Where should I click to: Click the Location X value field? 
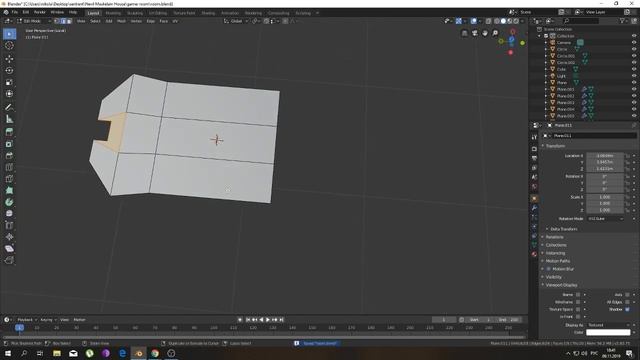605,156
